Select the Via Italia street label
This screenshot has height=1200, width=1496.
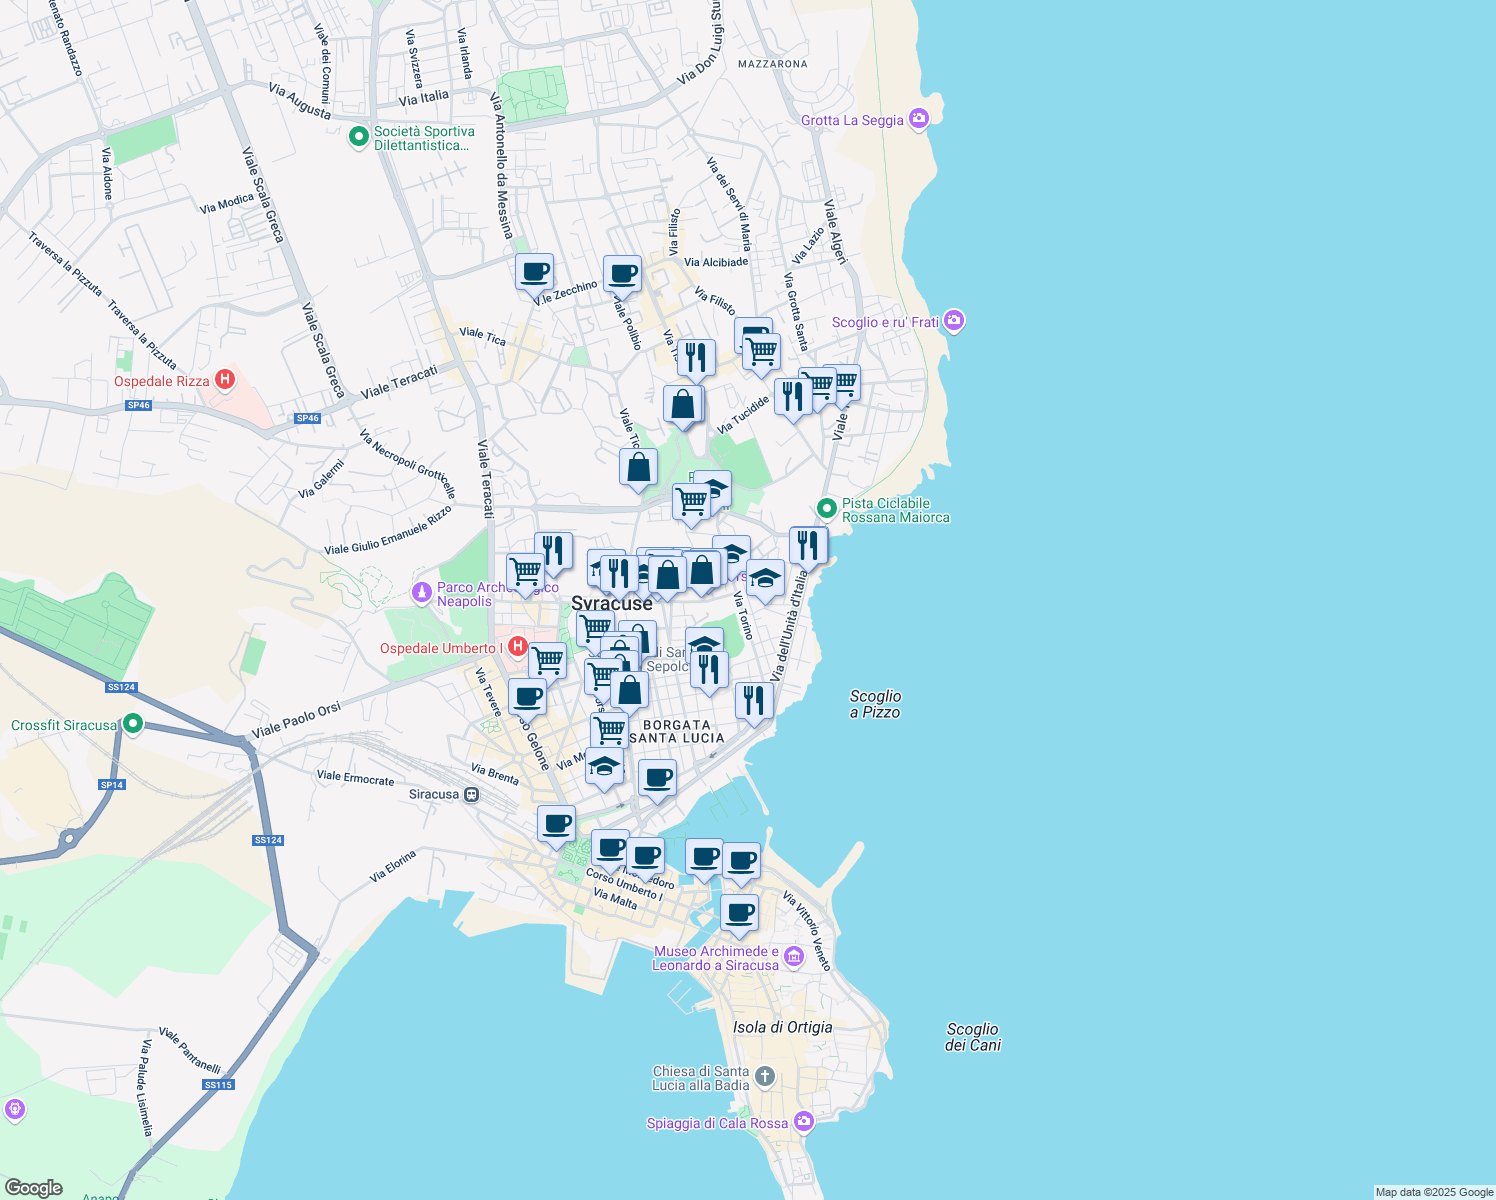pyautogui.click(x=424, y=98)
